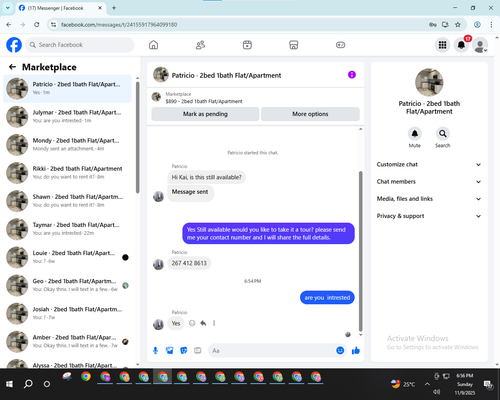Viewport: 500px width, 400px height.
Task: Click the Search Facebook box
Action: (80, 45)
